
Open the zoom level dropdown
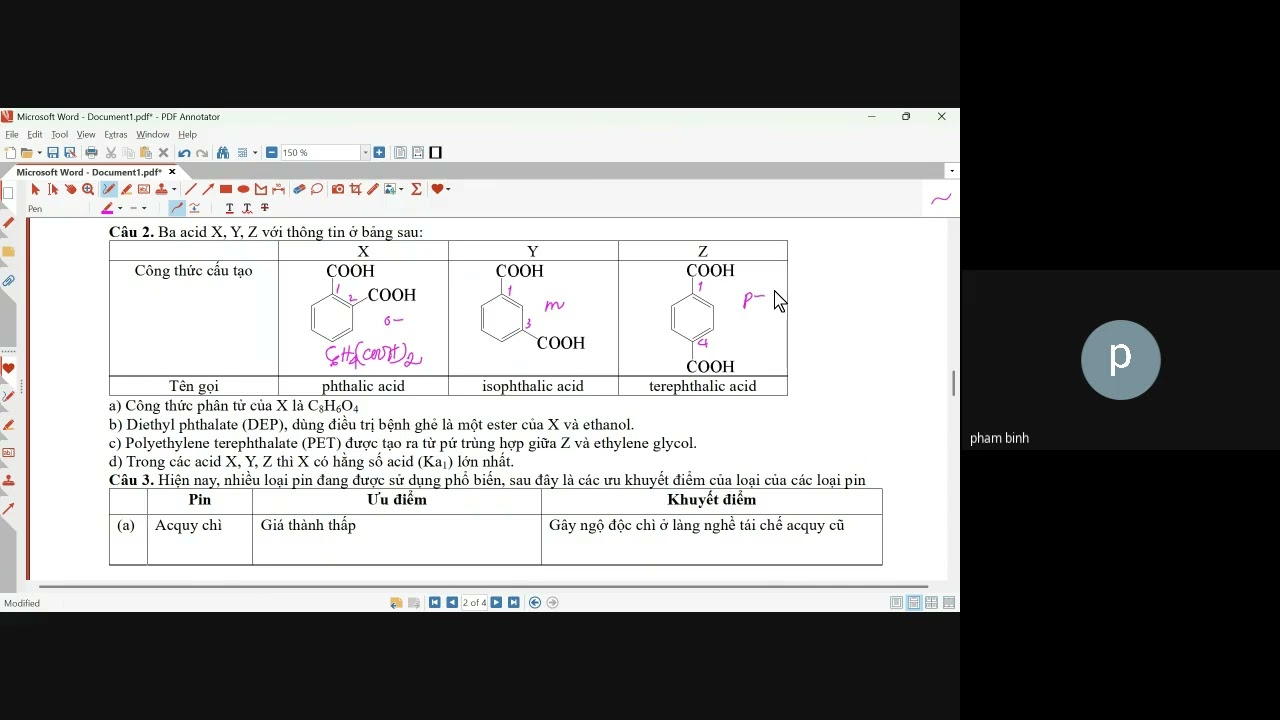click(x=366, y=153)
